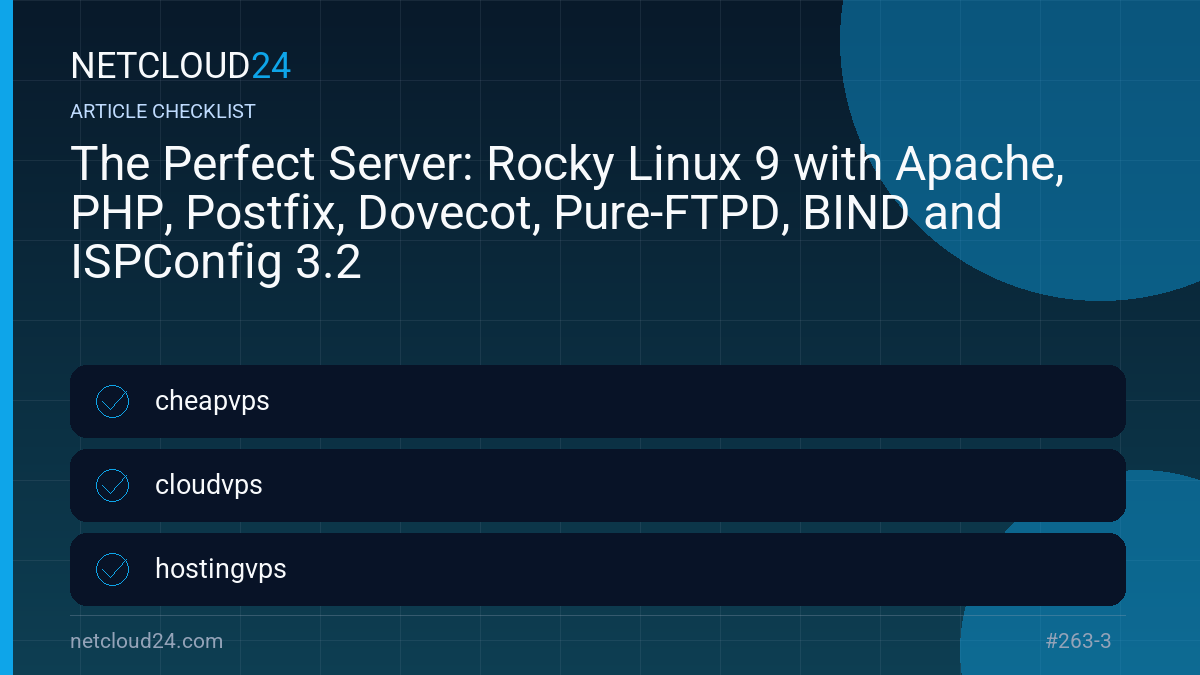Select the hostingvps text
The image size is (1200, 675).
(221, 570)
